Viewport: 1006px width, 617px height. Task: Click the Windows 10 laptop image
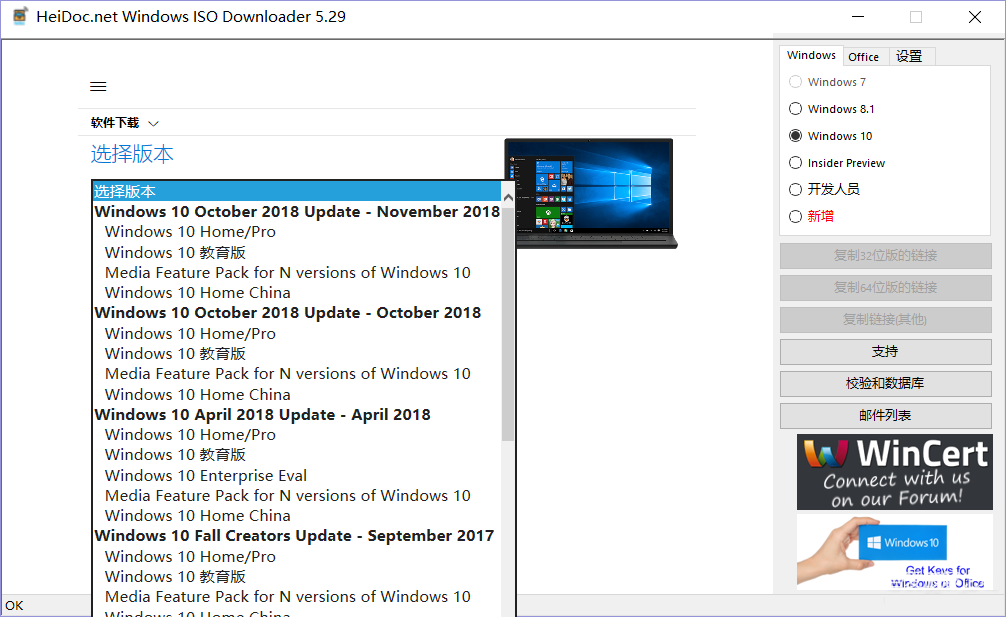[590, 193]
